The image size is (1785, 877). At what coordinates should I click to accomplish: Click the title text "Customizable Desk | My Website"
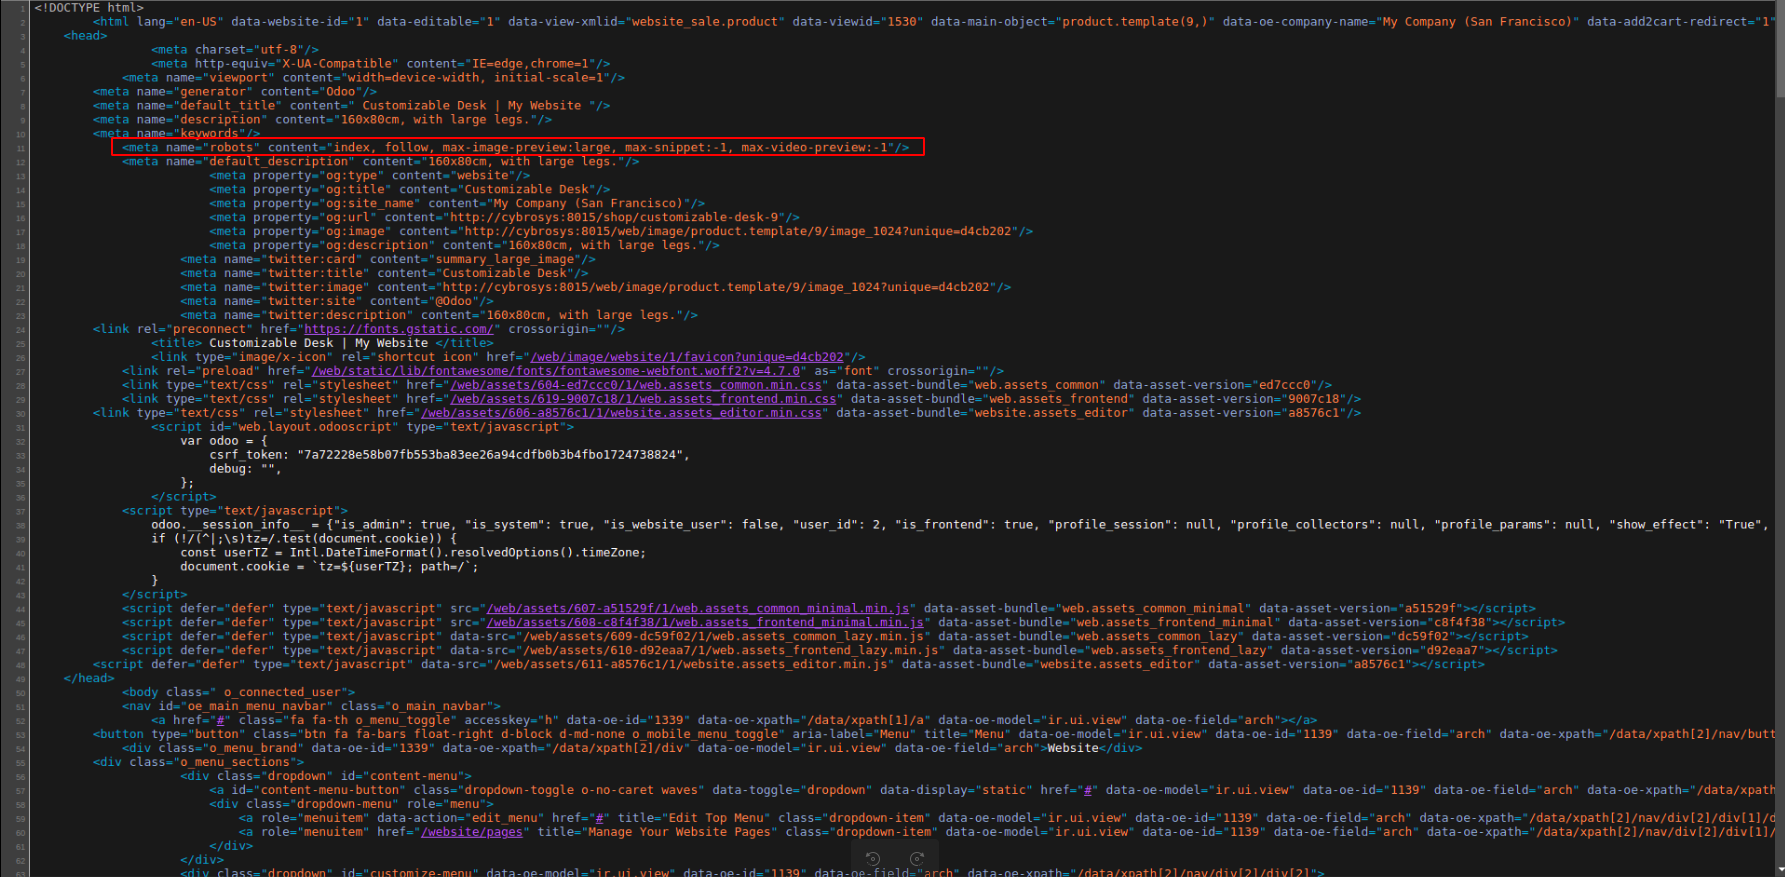tap(318, 343)
